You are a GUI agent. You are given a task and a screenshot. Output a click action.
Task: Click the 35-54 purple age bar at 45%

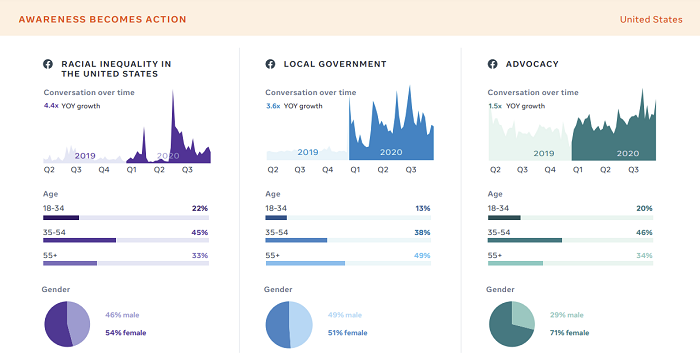(126, 240)
